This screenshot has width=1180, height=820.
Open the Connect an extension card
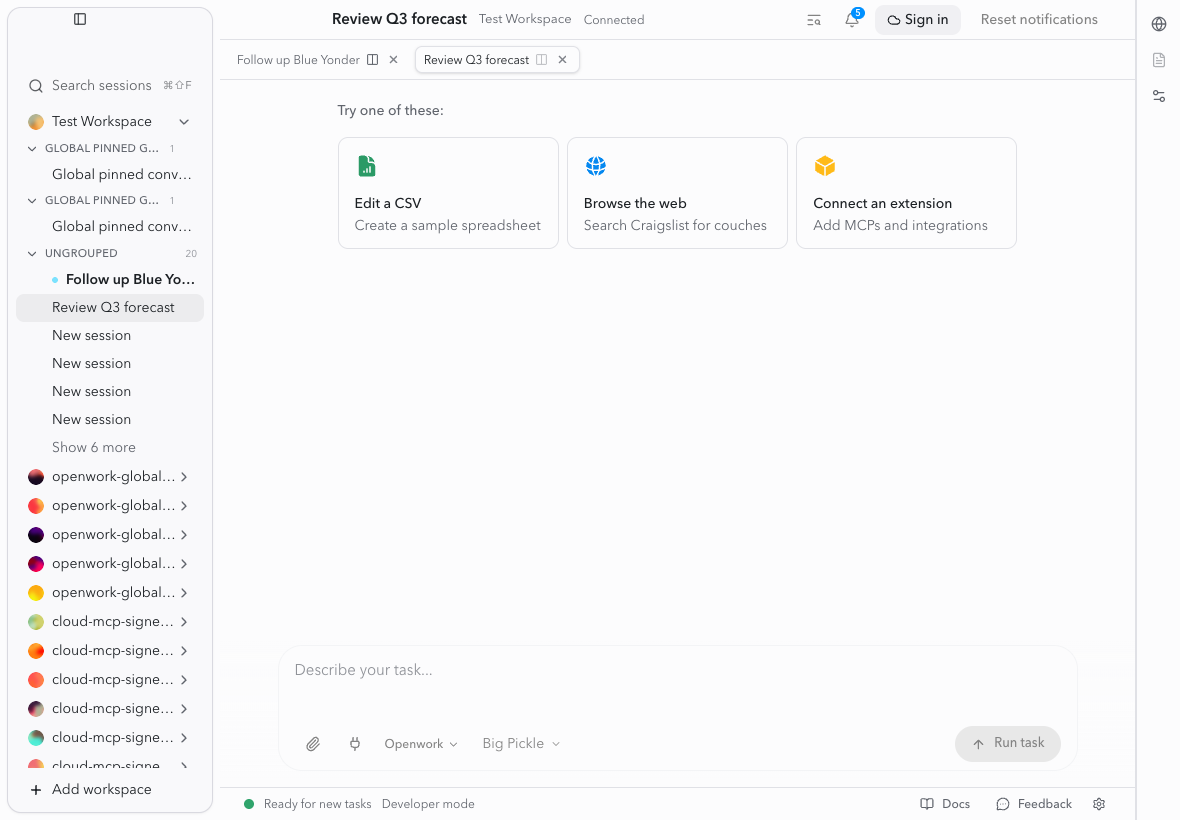907,193
